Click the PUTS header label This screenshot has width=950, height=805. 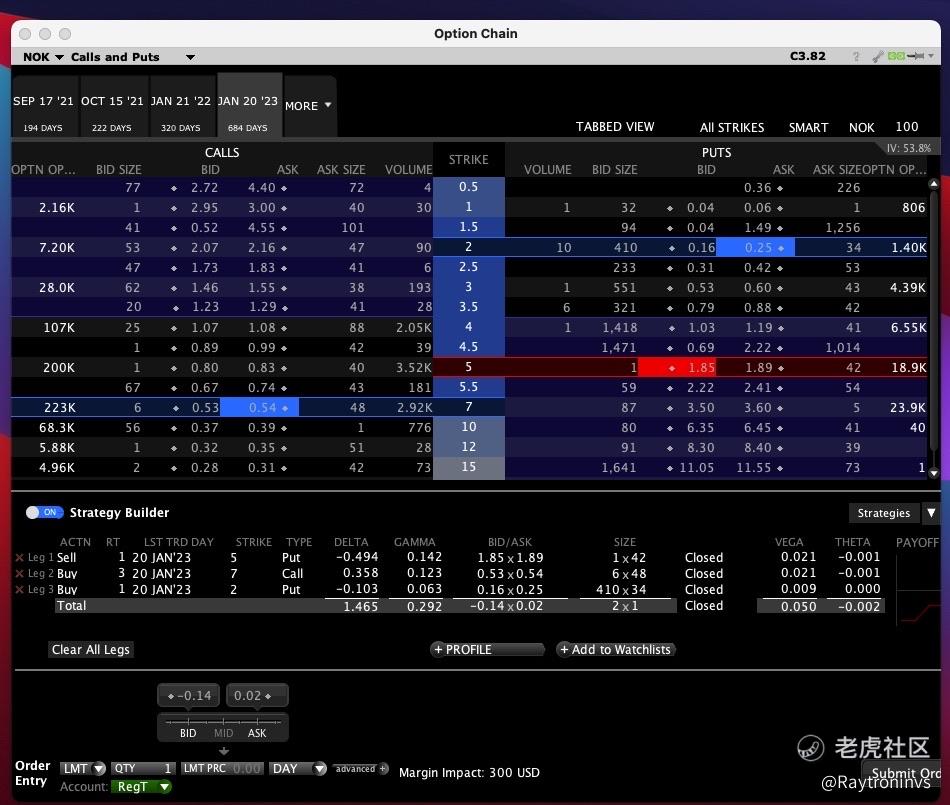click(716, 153)
